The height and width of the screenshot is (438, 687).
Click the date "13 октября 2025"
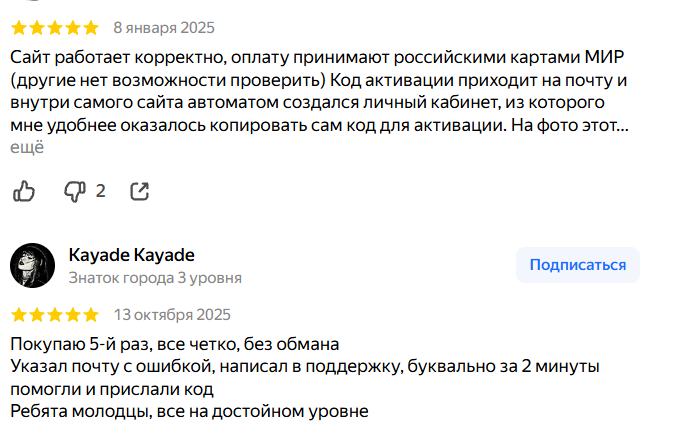pos(172,315)
